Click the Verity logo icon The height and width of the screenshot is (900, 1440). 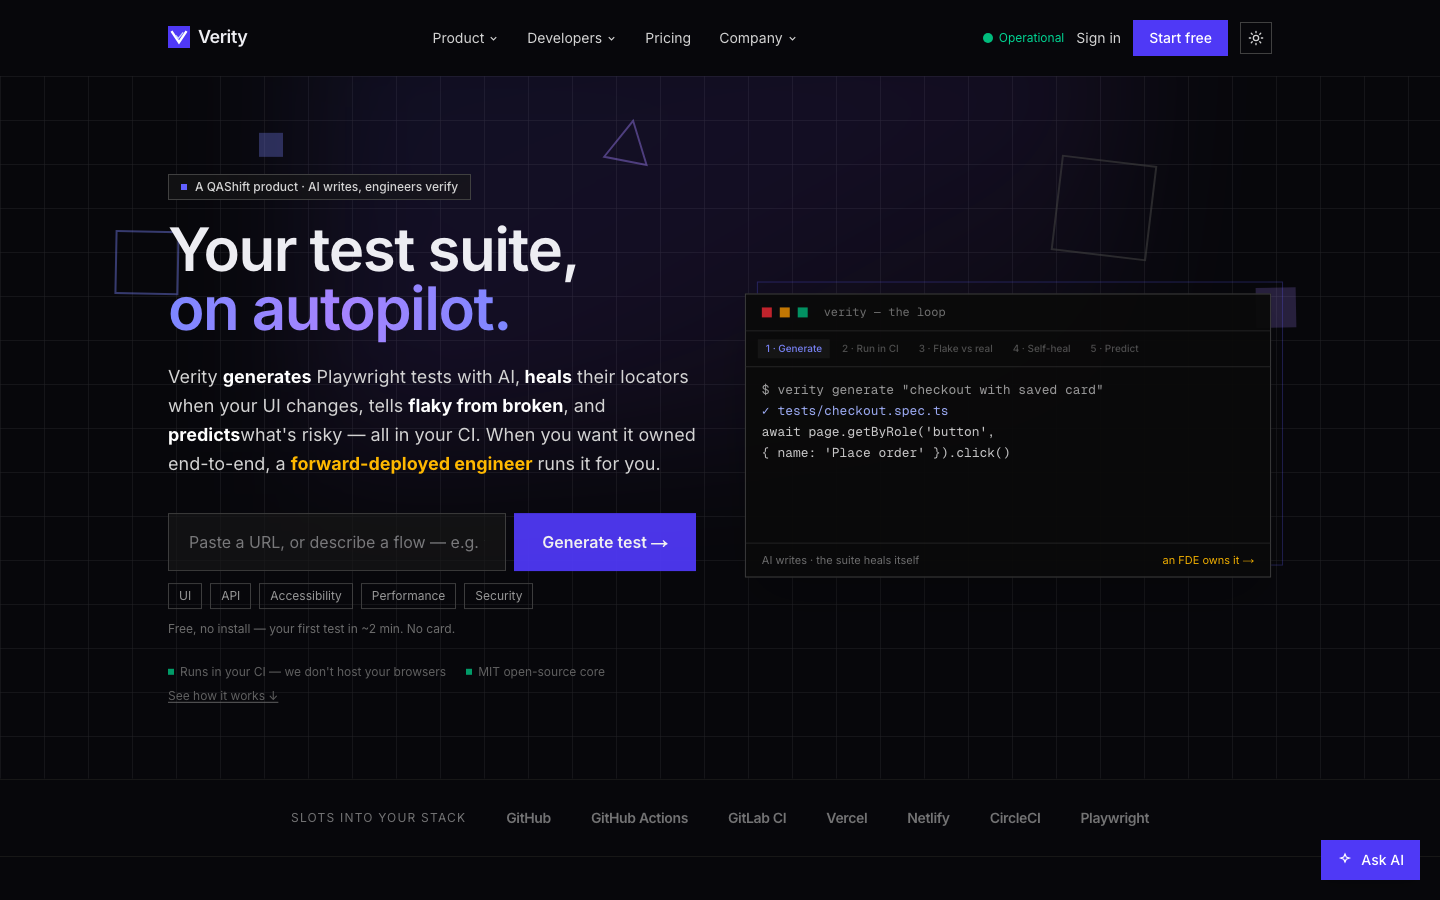click(x=179, y=37)
